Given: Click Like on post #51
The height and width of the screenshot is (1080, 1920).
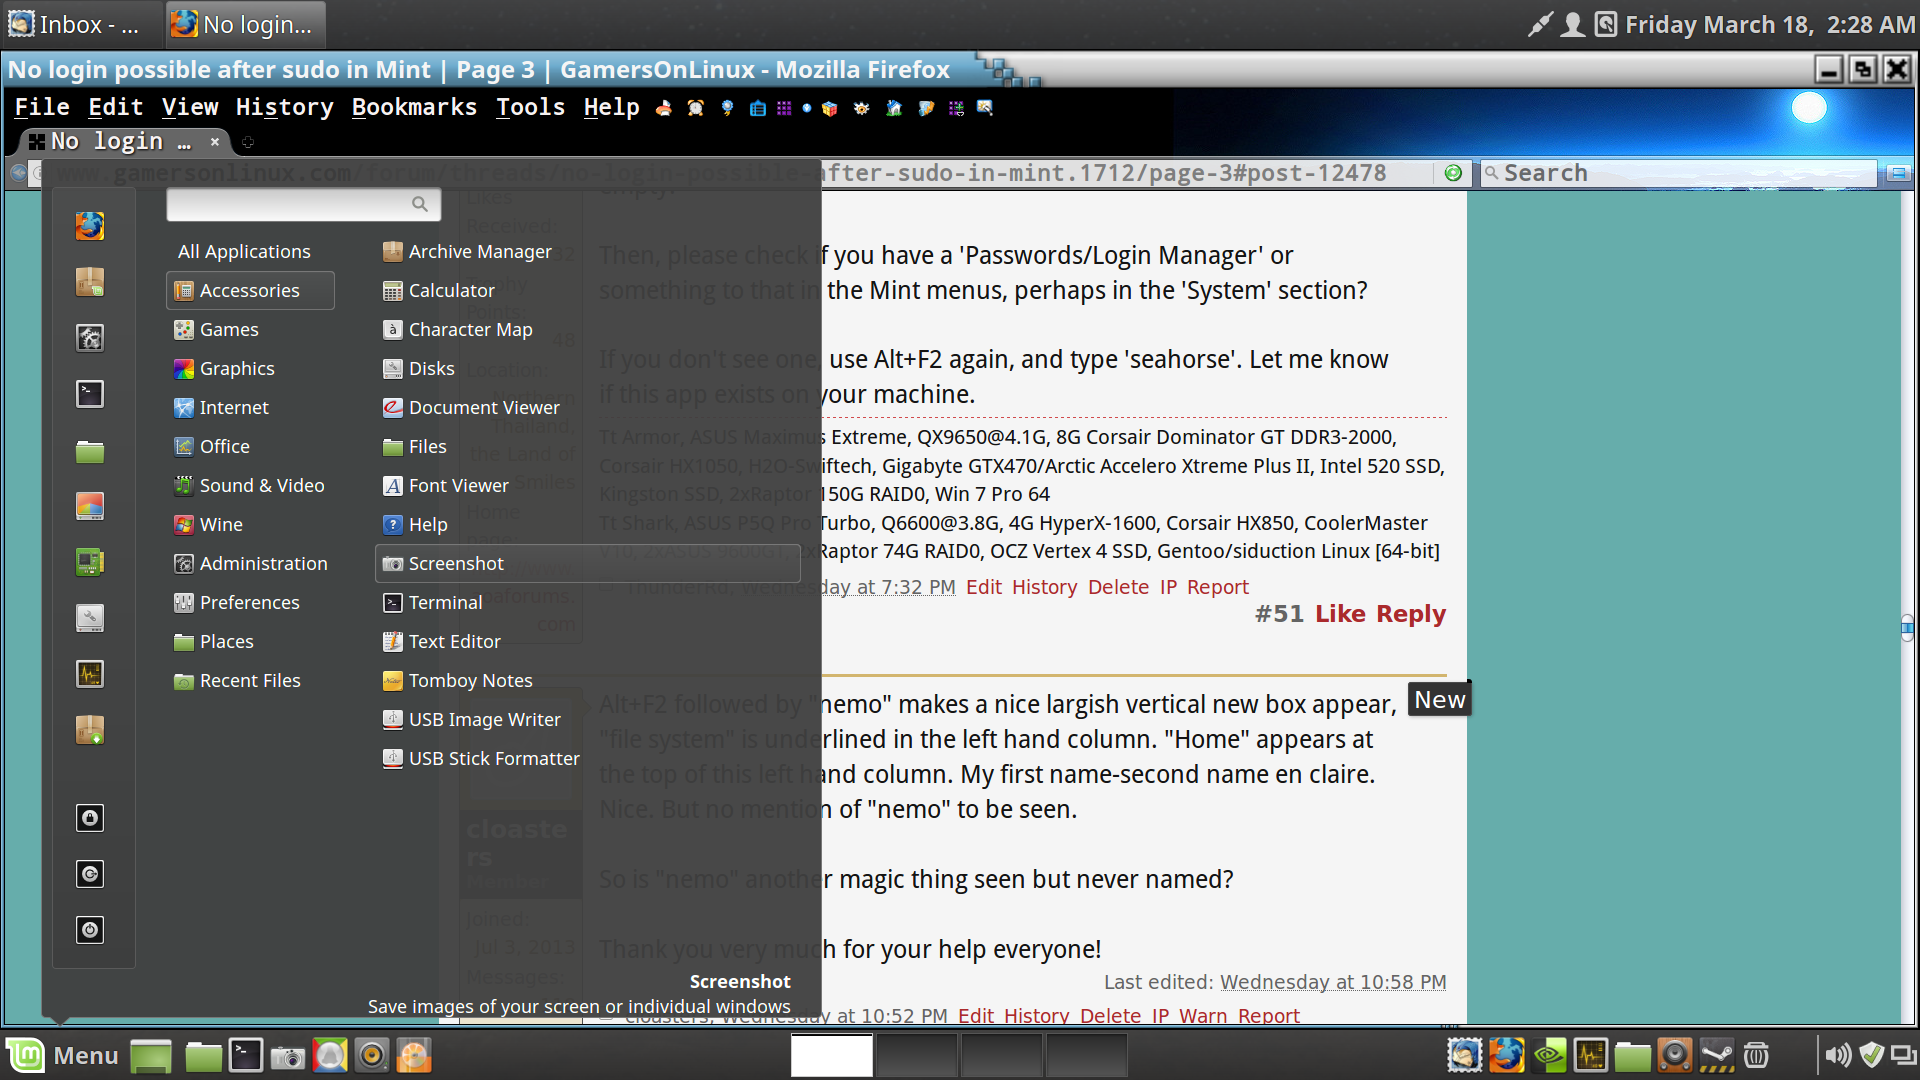Looking at the screenshot, I should point(1340,614).
